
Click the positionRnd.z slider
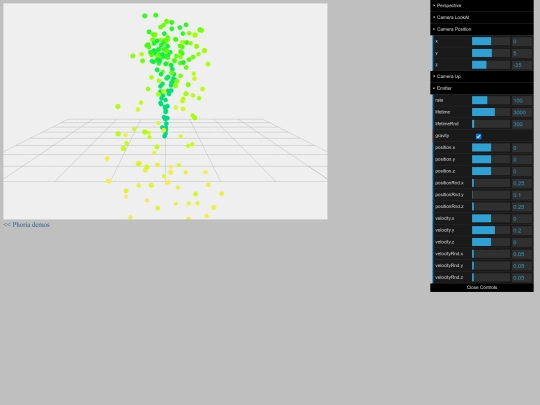(491, 206)
